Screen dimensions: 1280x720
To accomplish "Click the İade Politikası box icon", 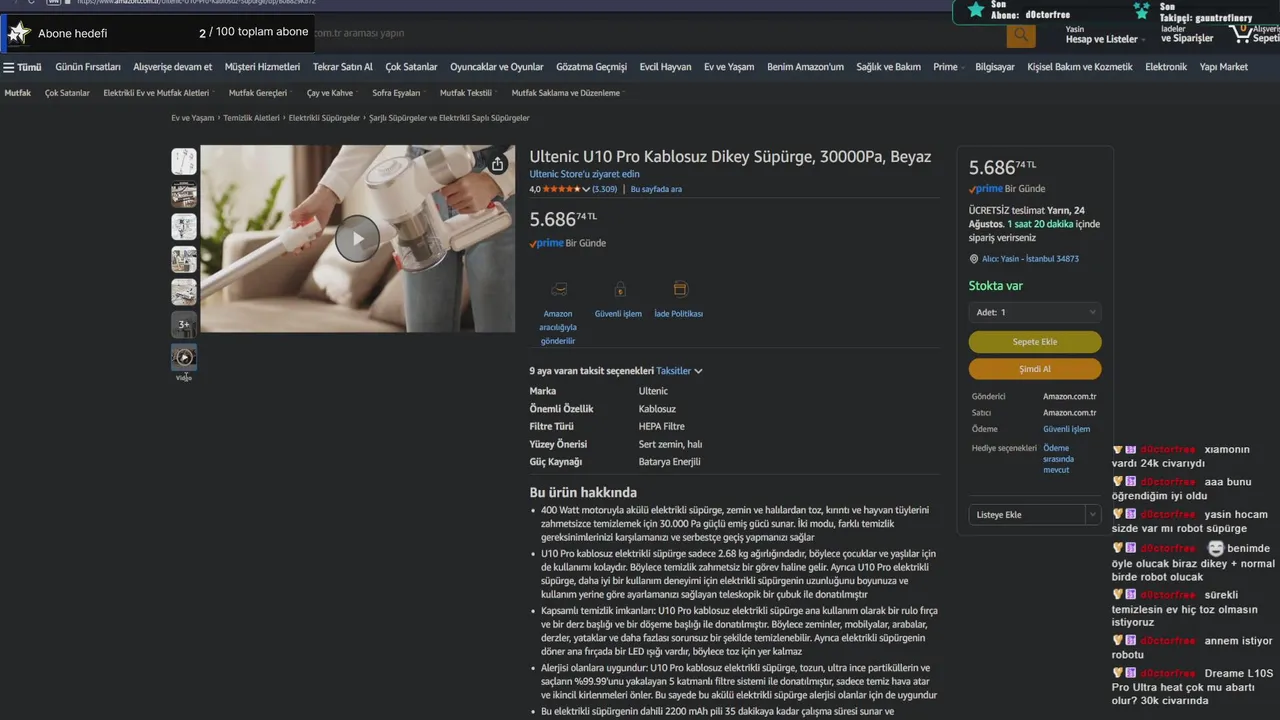I will click(x=680, y=289).
